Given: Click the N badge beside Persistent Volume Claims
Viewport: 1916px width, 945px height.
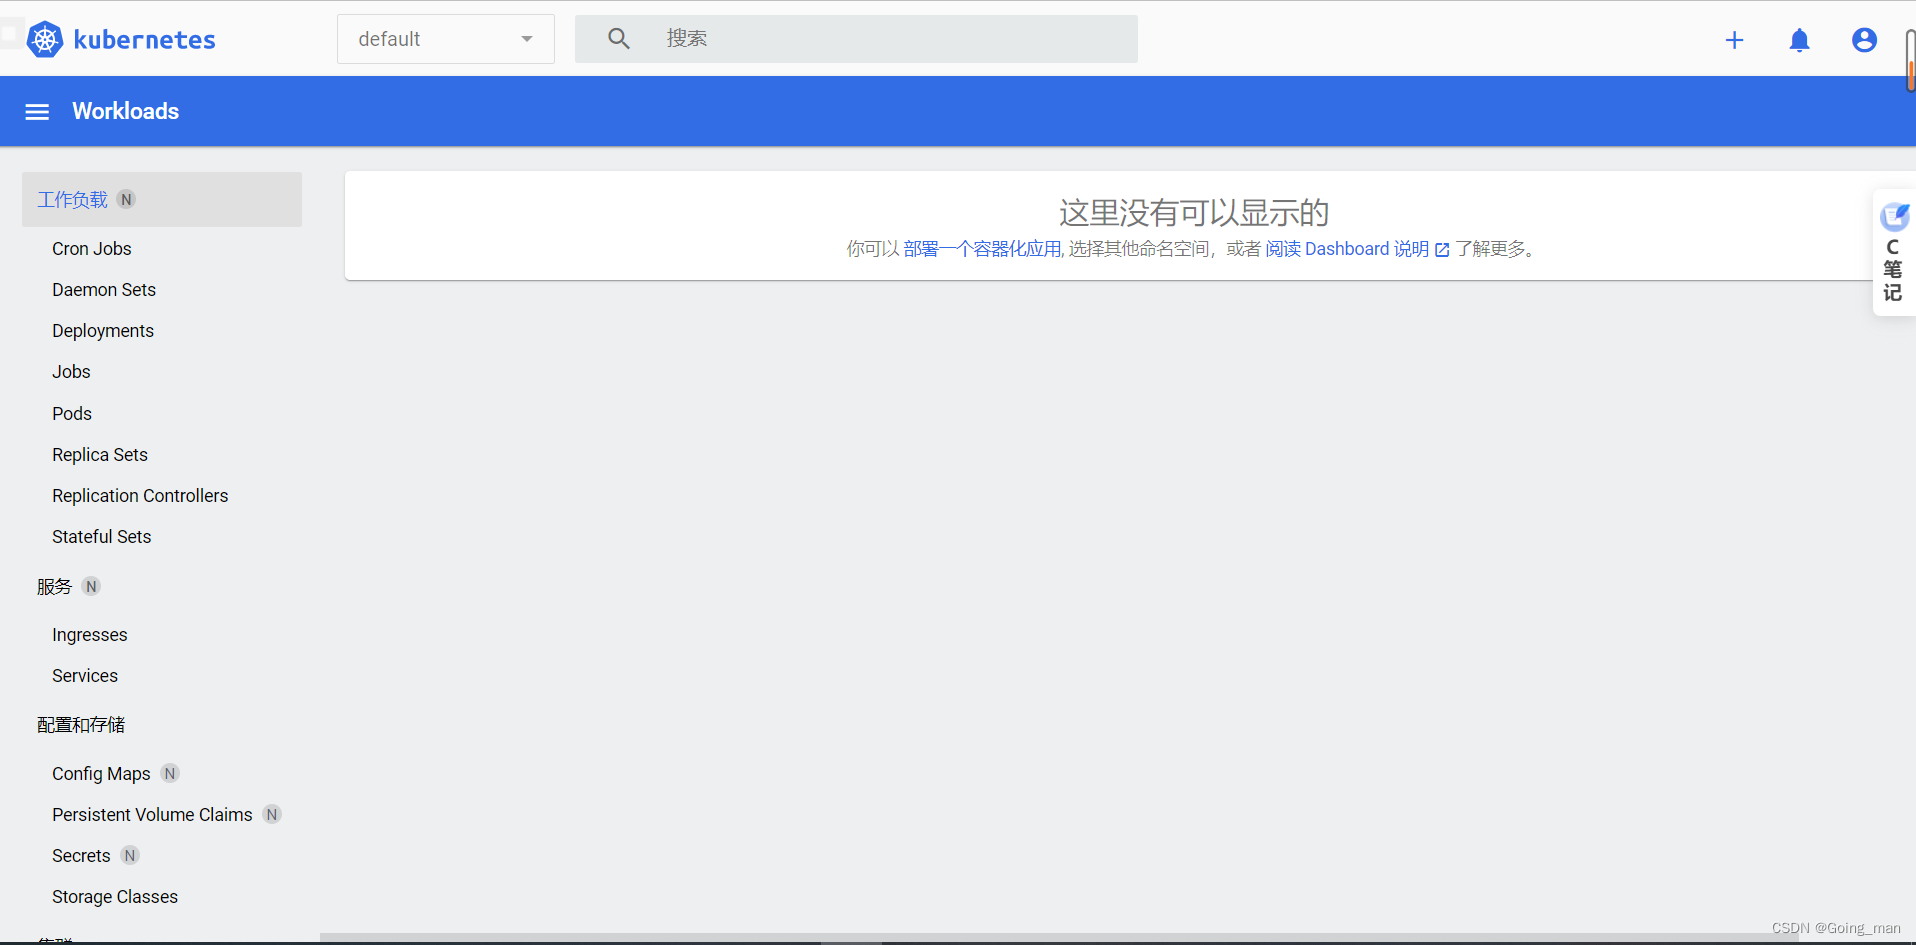Looking at the screenshot, I should pos(272,815).
